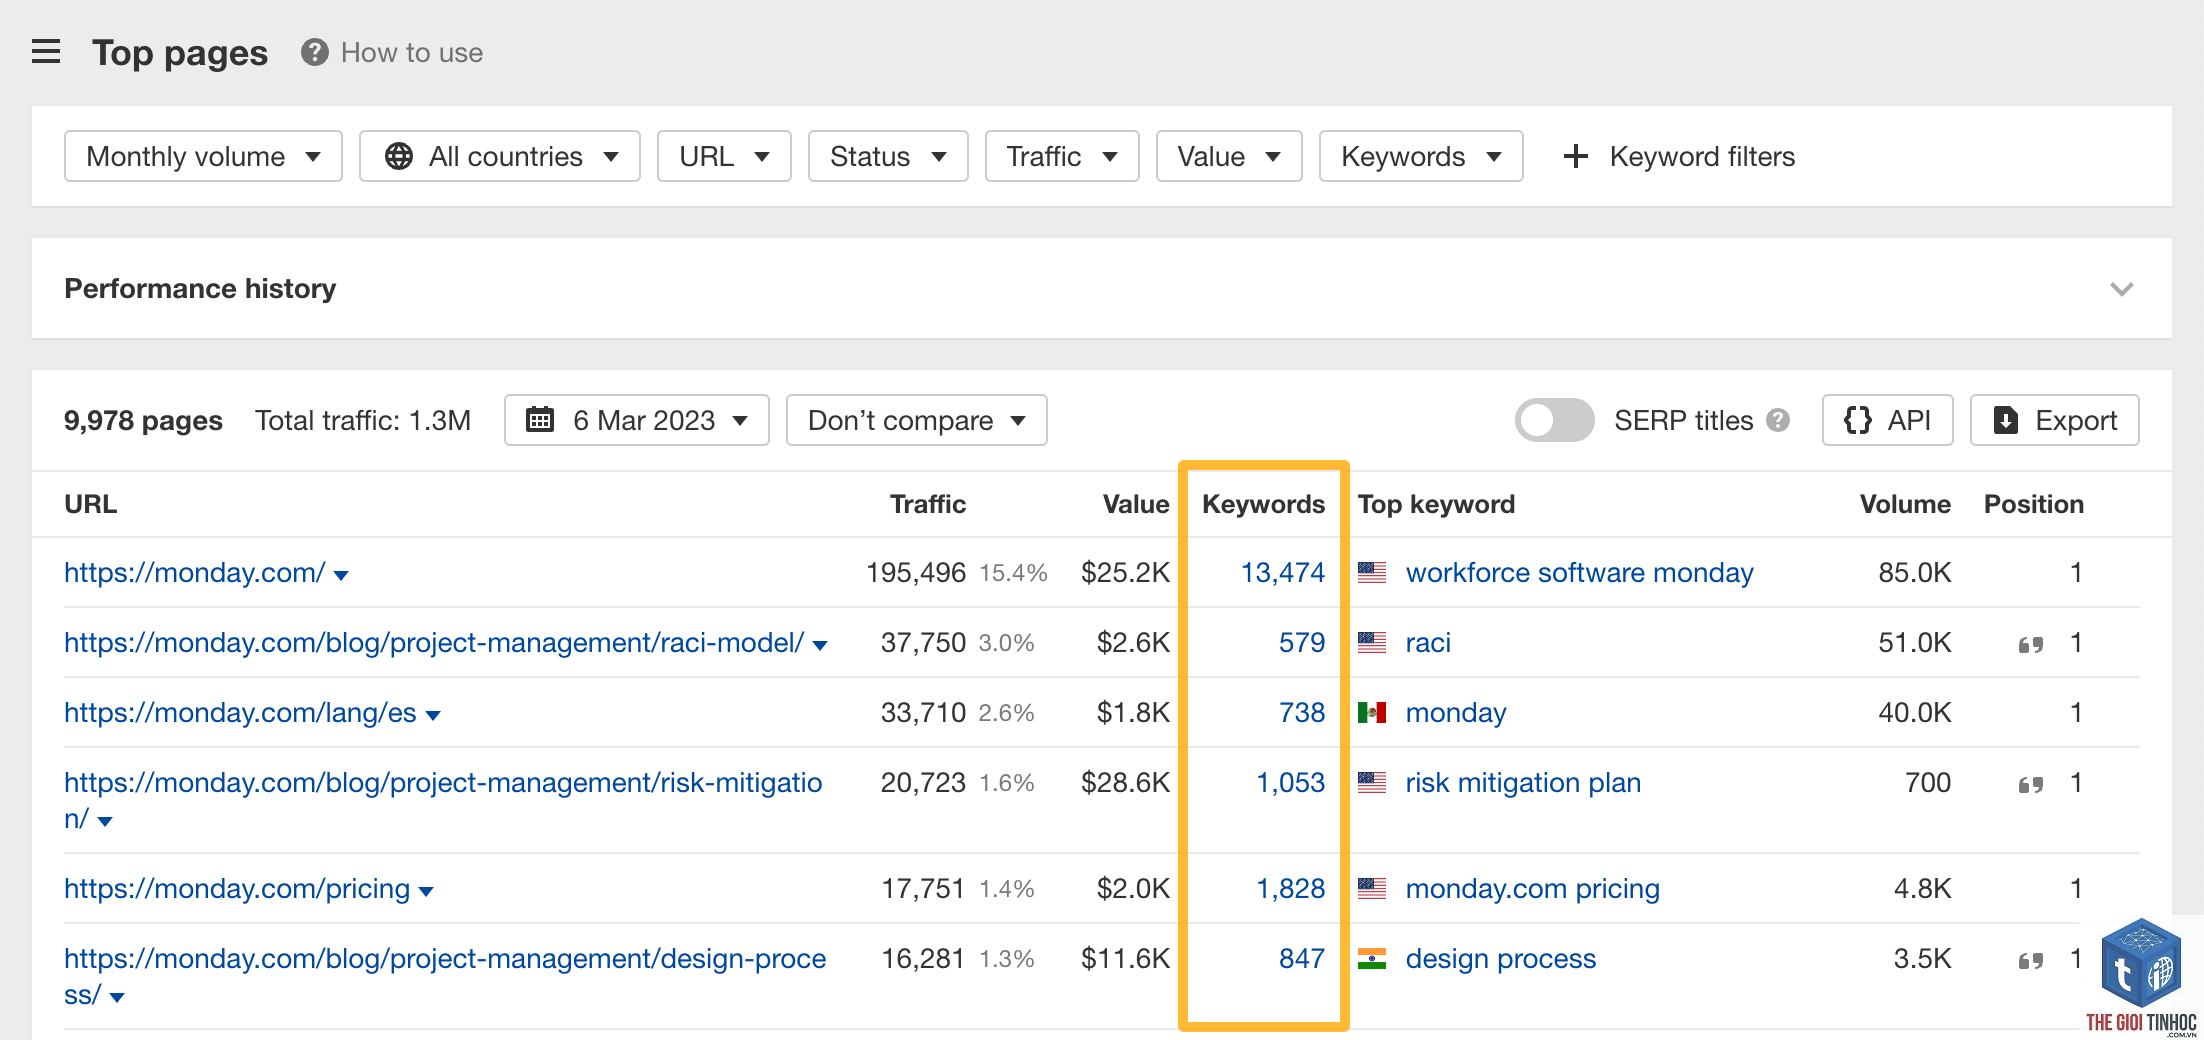This screenshot has width=2204, height=1040.
Task: Open the raci keyword link
Action: pos(1428,642)
